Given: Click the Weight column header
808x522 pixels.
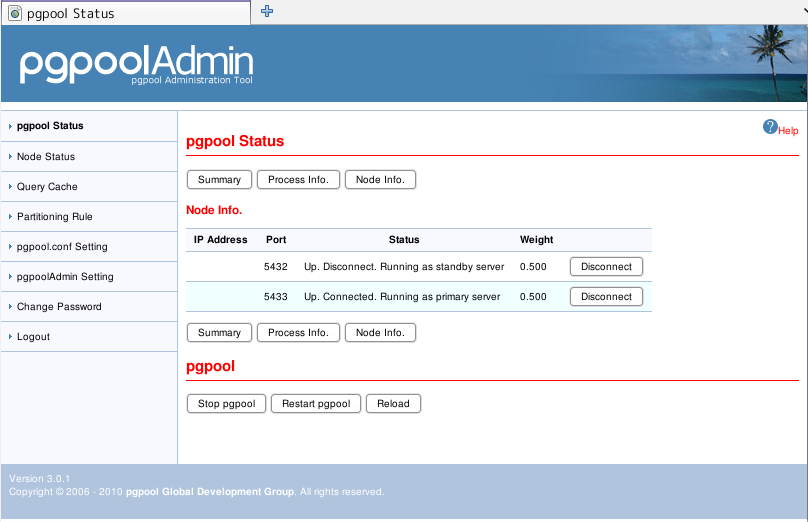Looking at the screenshot, I should [x=536, y=240].
